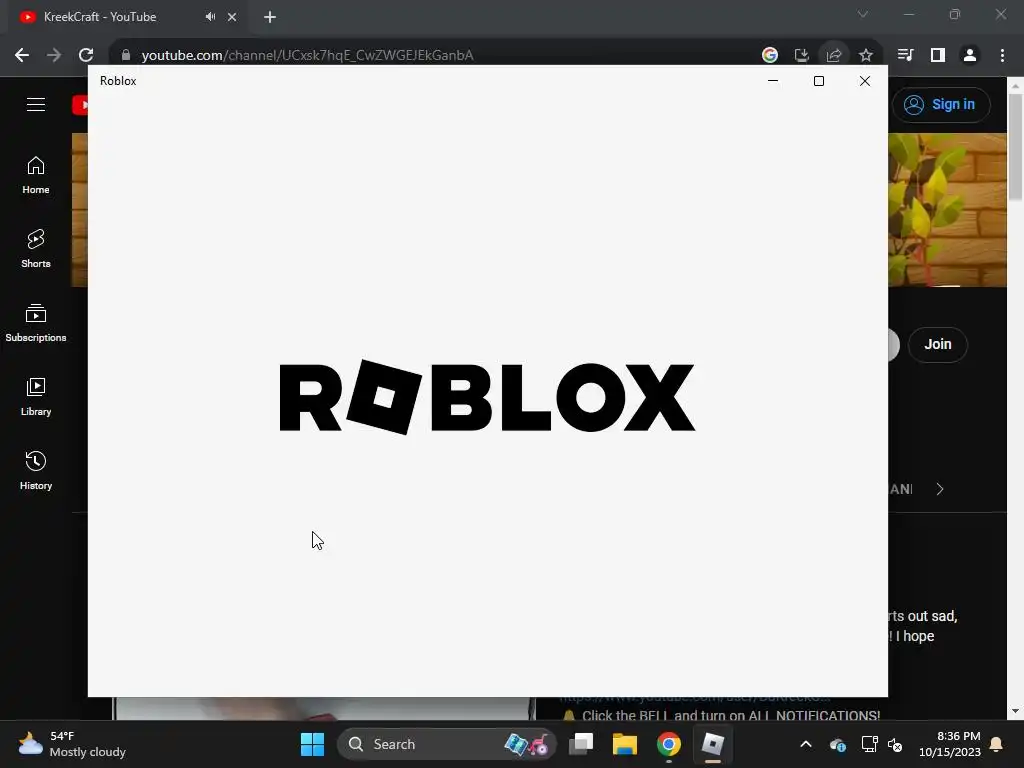Click the scrollbar's up arrow

coord(1015,85)
